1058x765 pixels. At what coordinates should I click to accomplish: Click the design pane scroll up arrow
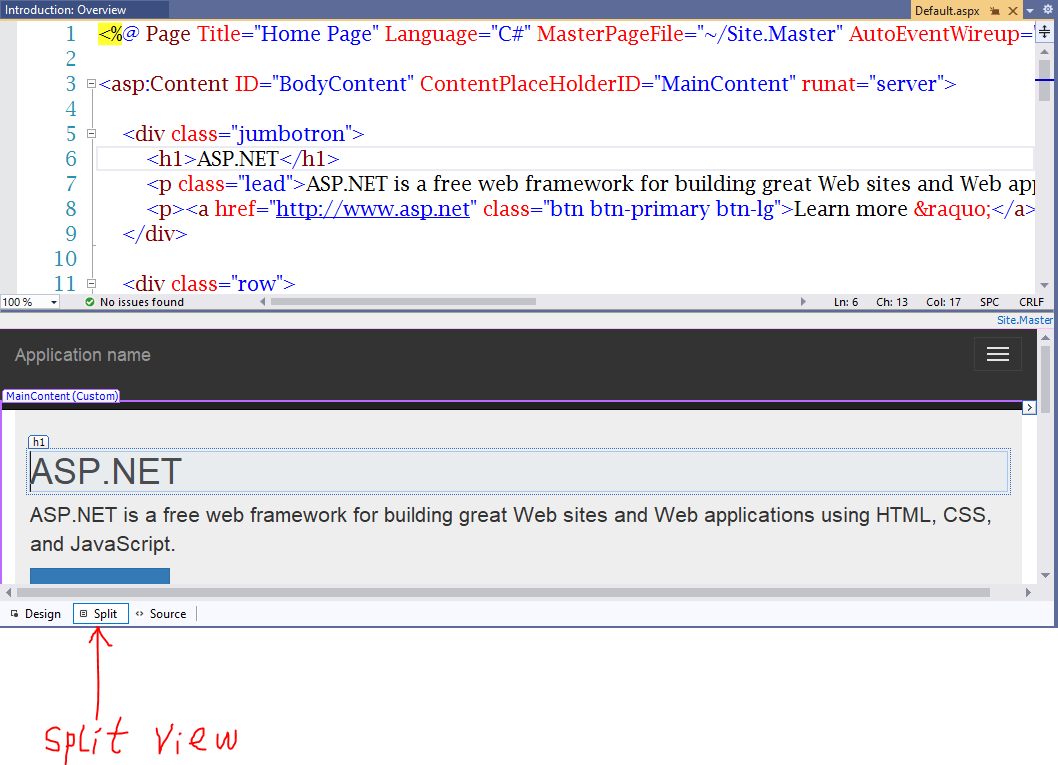(x=1045, y=337)
